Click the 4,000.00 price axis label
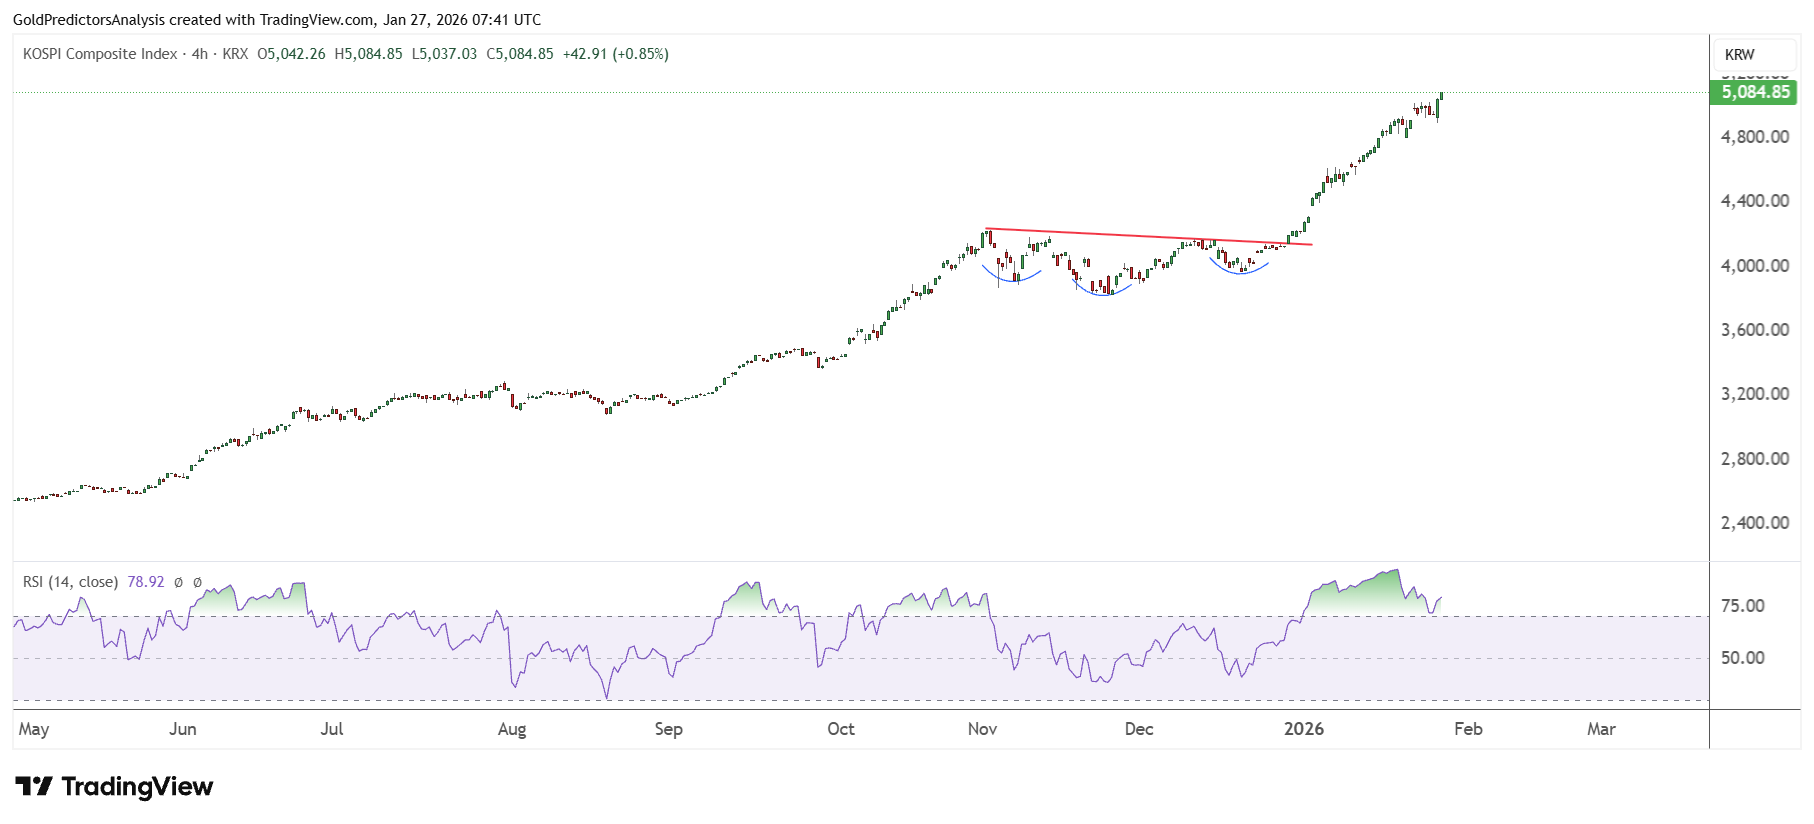This screenshot has height=824, width=1814. point(1755,266)
